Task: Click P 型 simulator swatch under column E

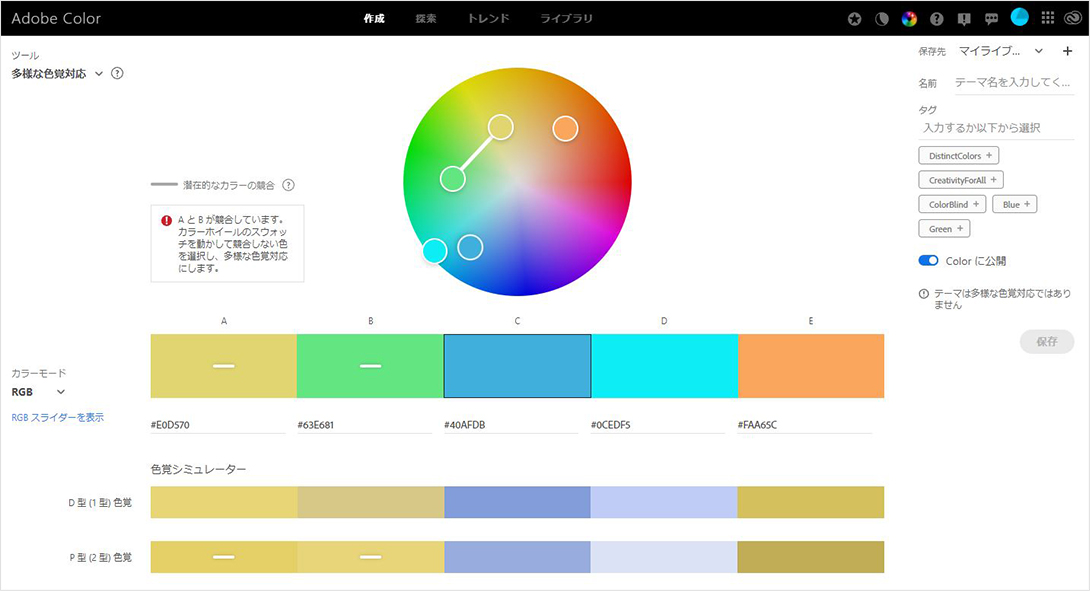Action: click(x=811, y=557)
